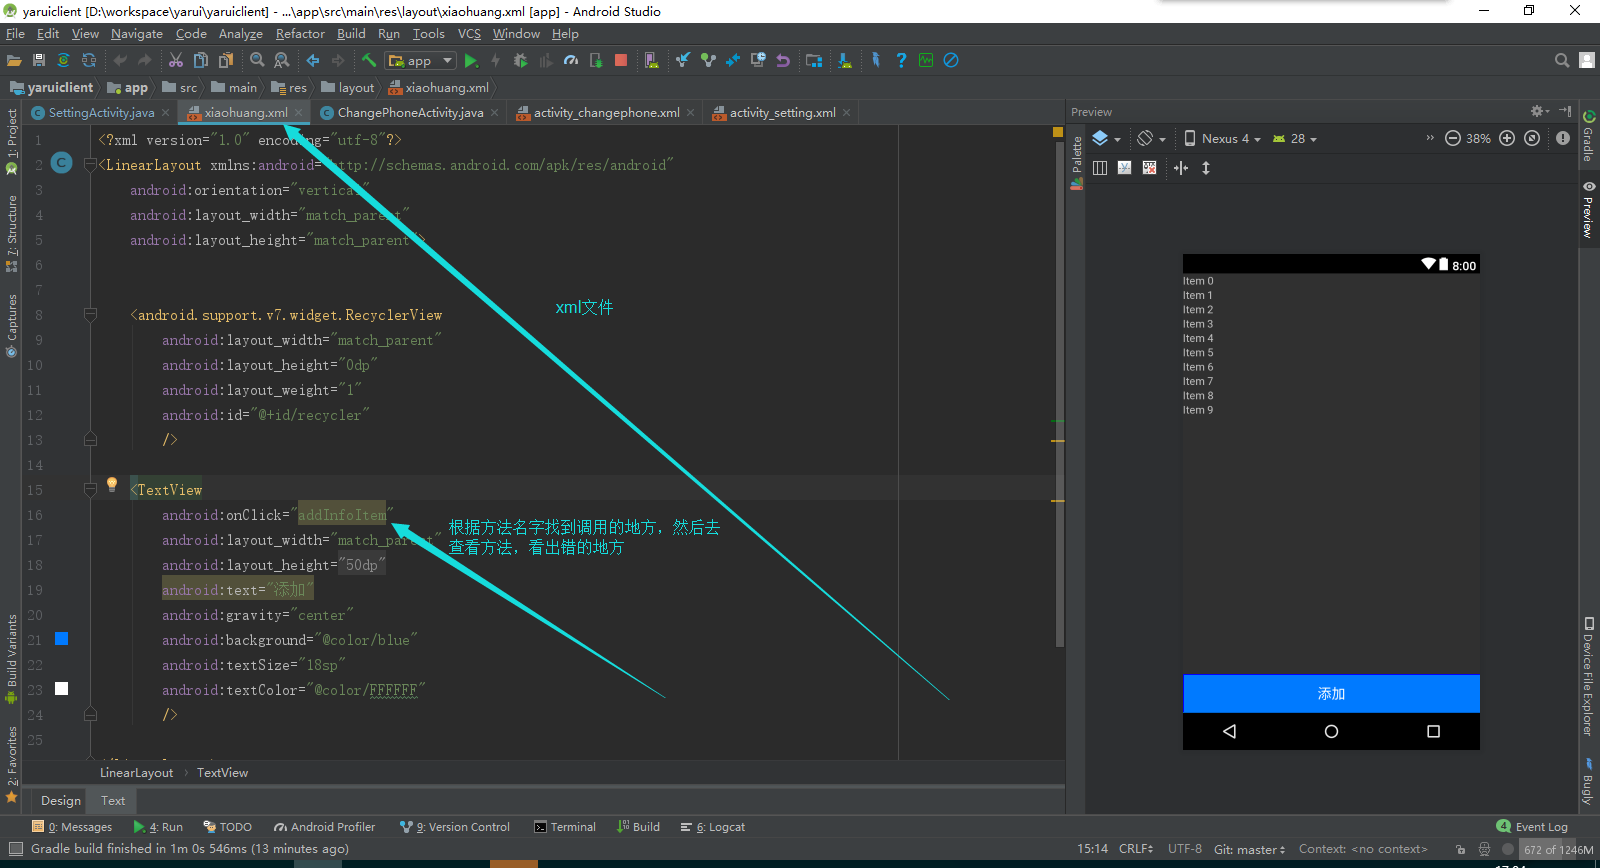The width and height of the screenshot is (1600, 868).
Task: Save all files with the floppy disk icon
Action: (39, 60)
